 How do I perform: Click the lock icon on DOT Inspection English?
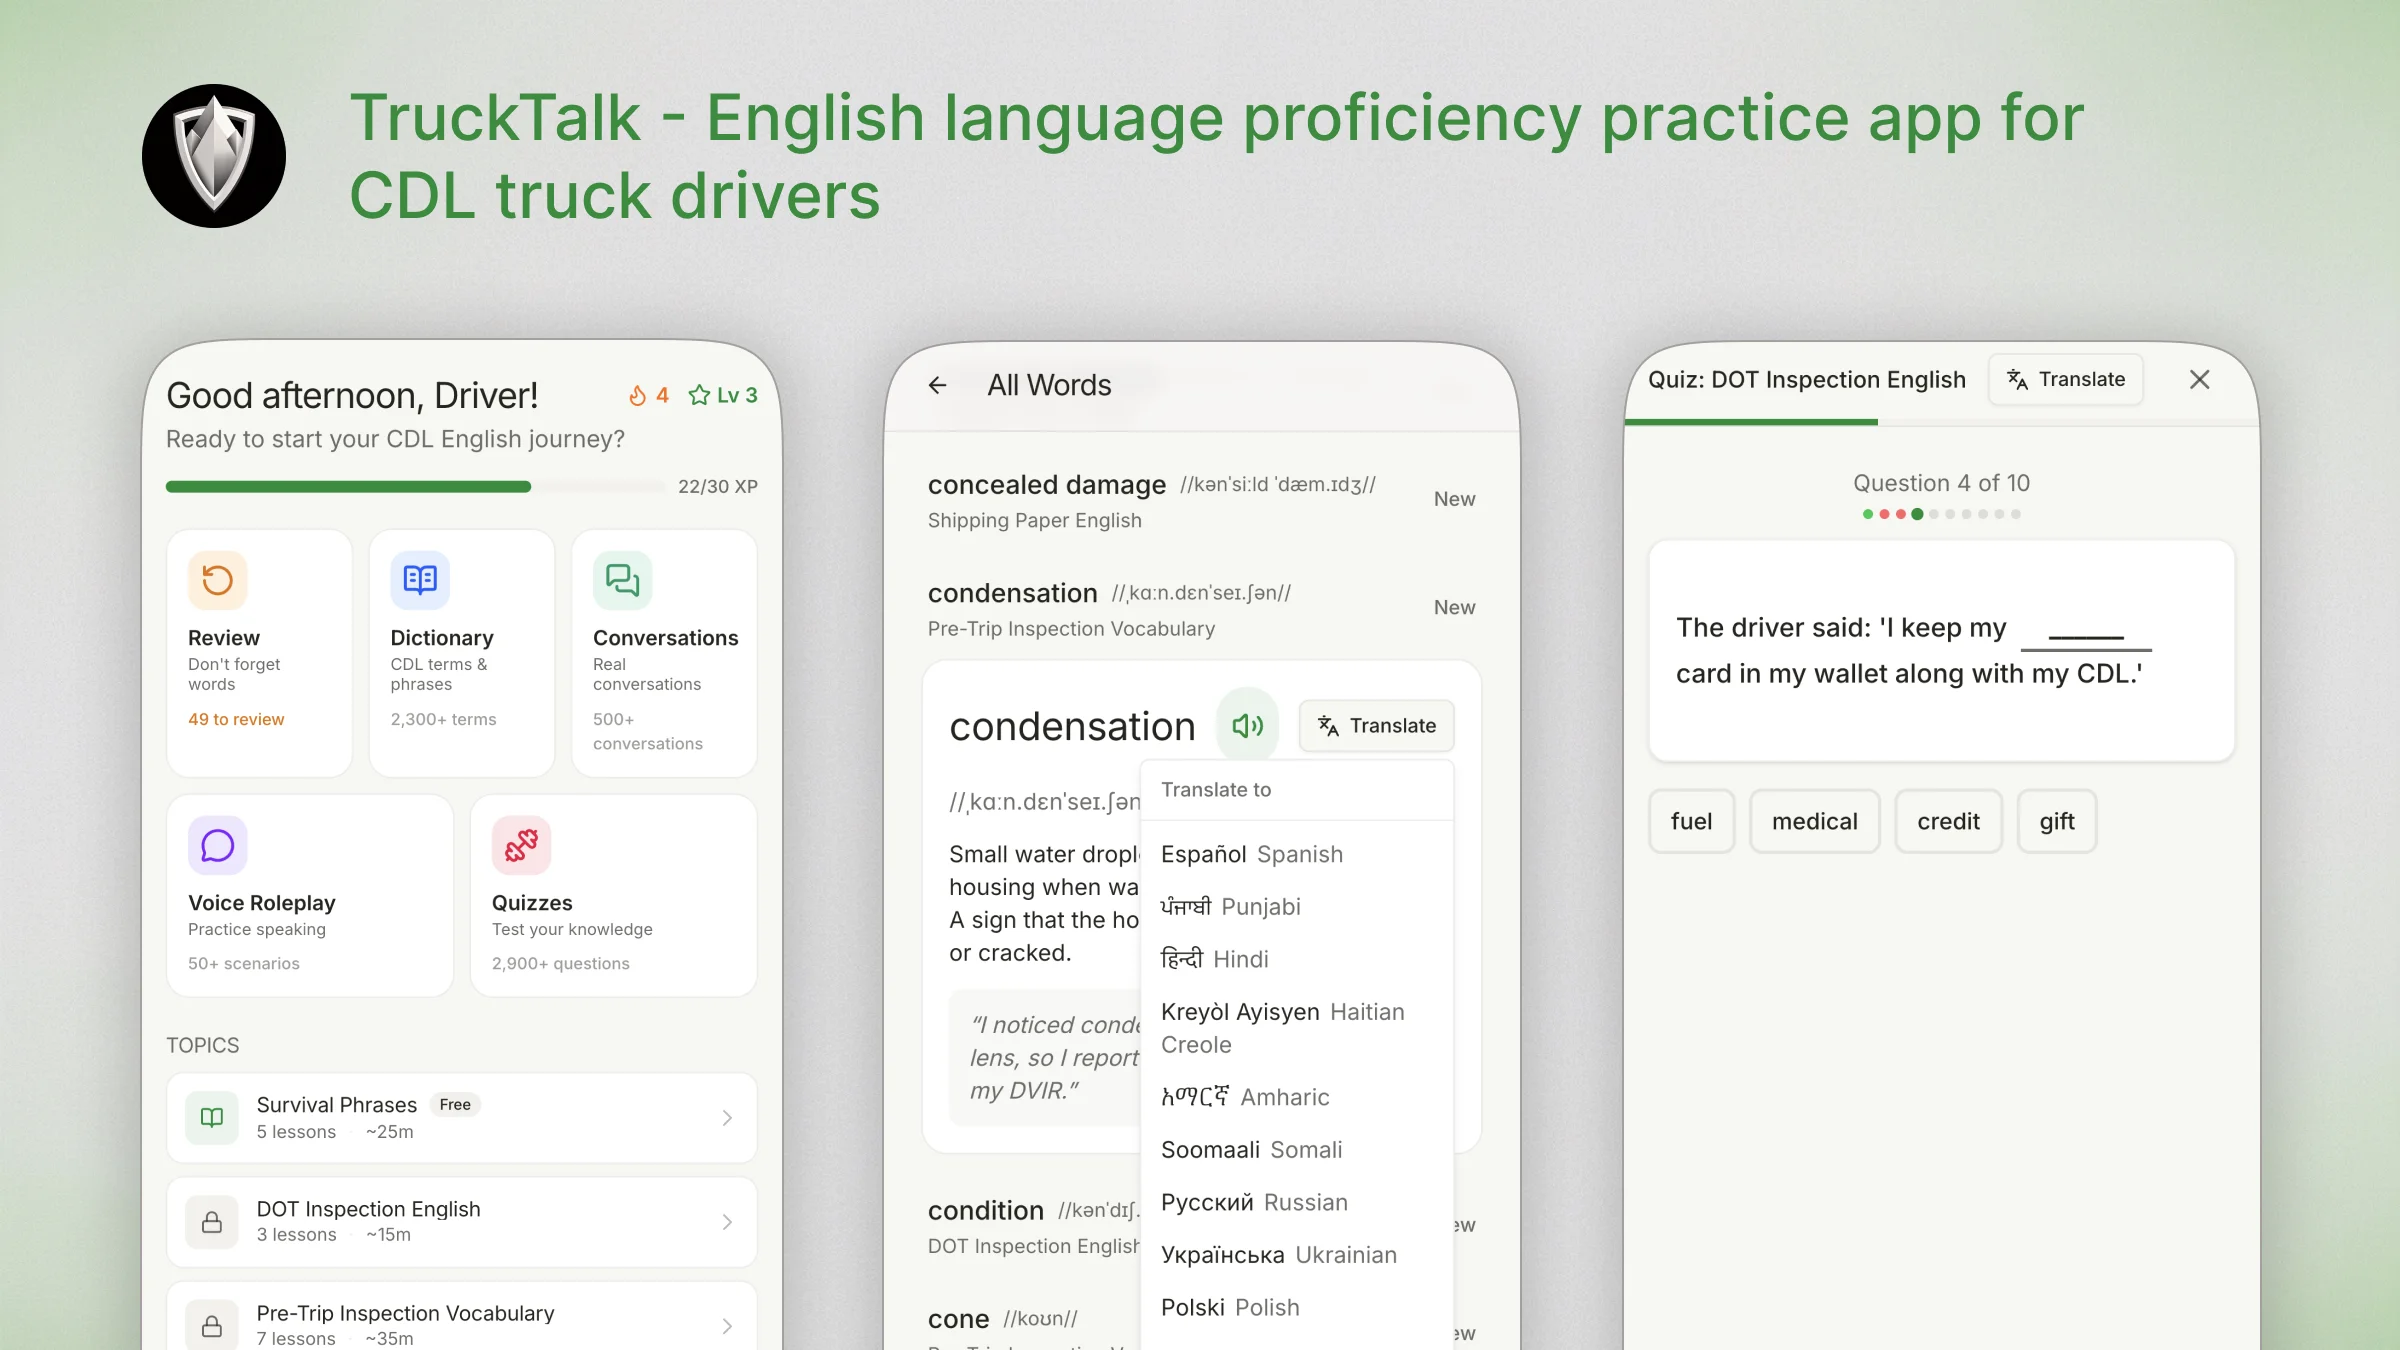pos(211,1220)
